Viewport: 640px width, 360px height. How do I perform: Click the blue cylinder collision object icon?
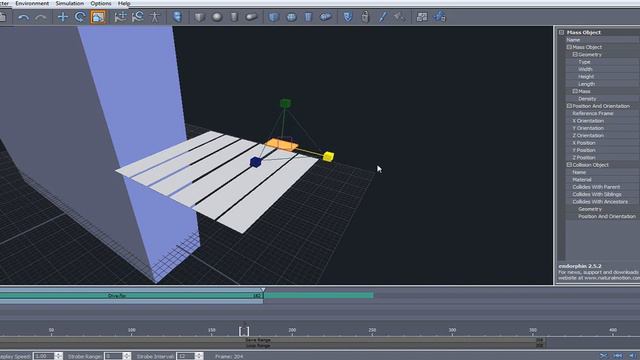308,17
